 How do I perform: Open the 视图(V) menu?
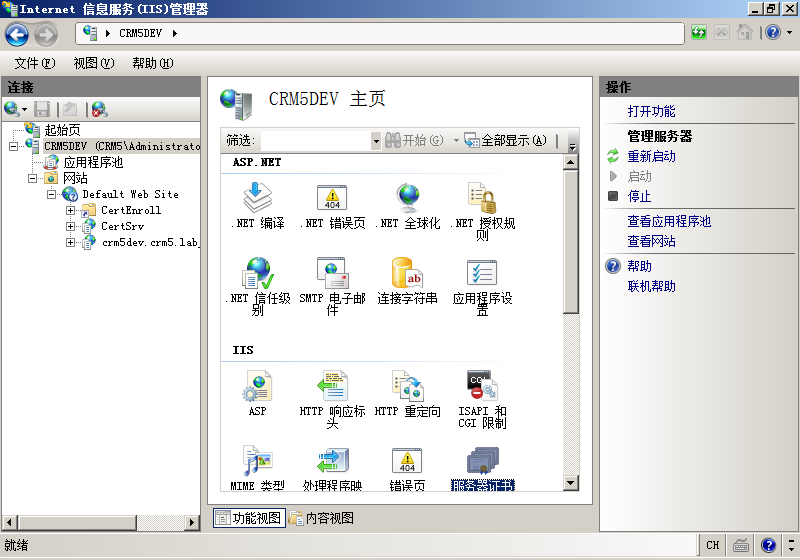[94, 63]
